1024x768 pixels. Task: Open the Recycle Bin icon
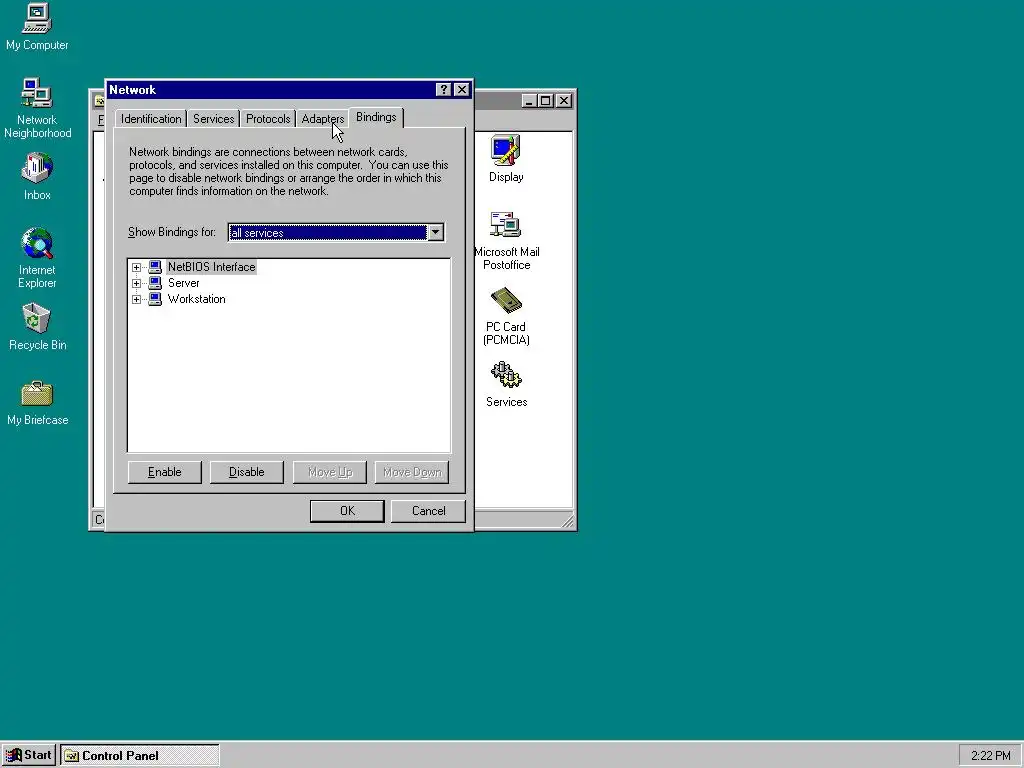click(37, 327)
